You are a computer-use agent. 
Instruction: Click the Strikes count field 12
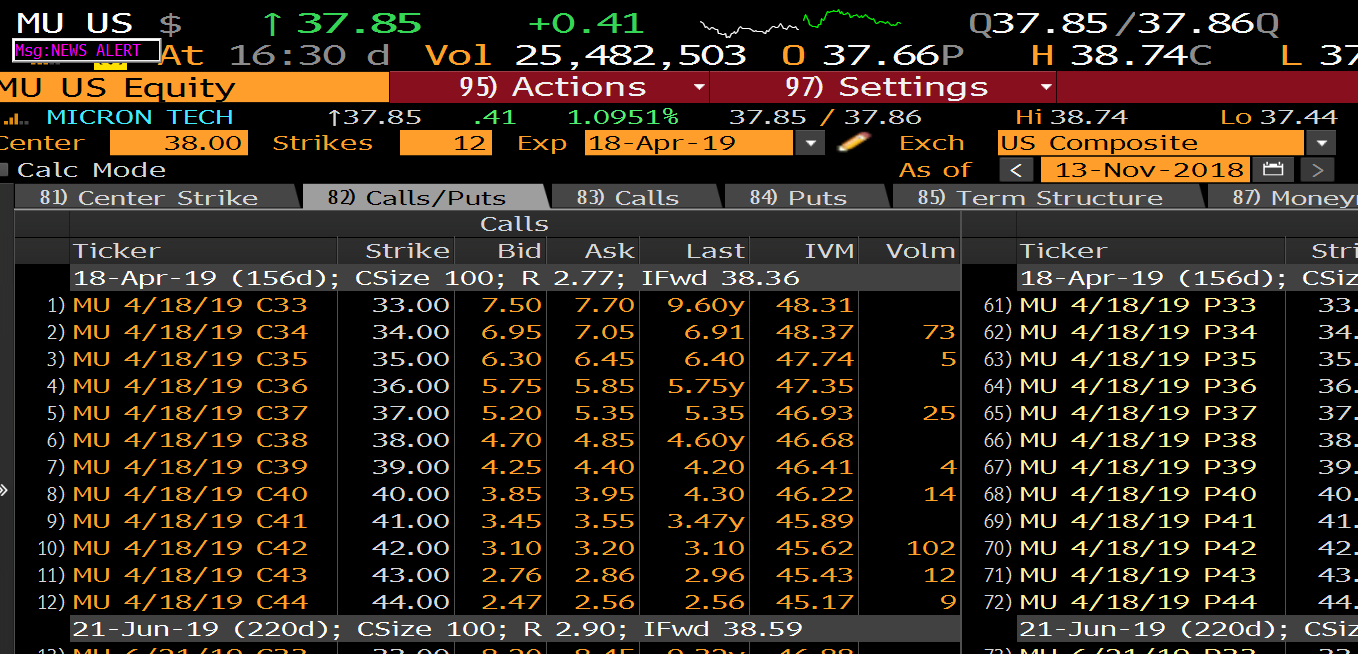(x=446, y=143)
